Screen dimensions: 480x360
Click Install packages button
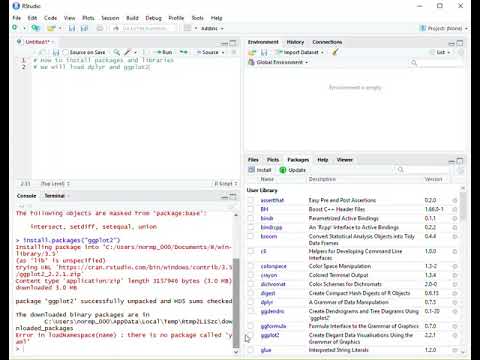tap(260, 170)
